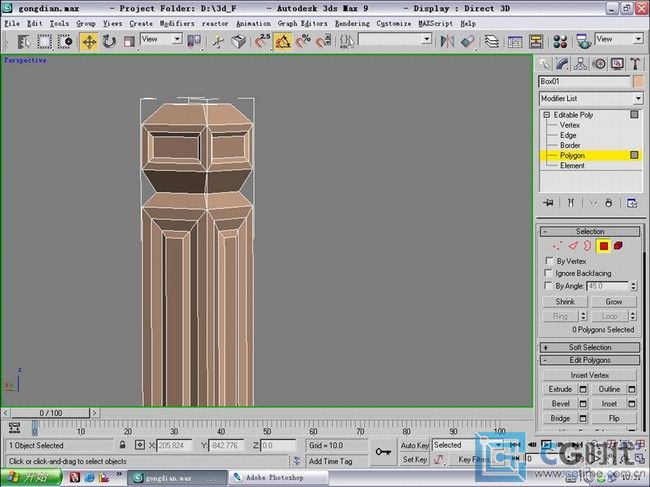Viewport: 650px width, 487px height.
Task: Open Bevel settings box
Action: point(583,404)
